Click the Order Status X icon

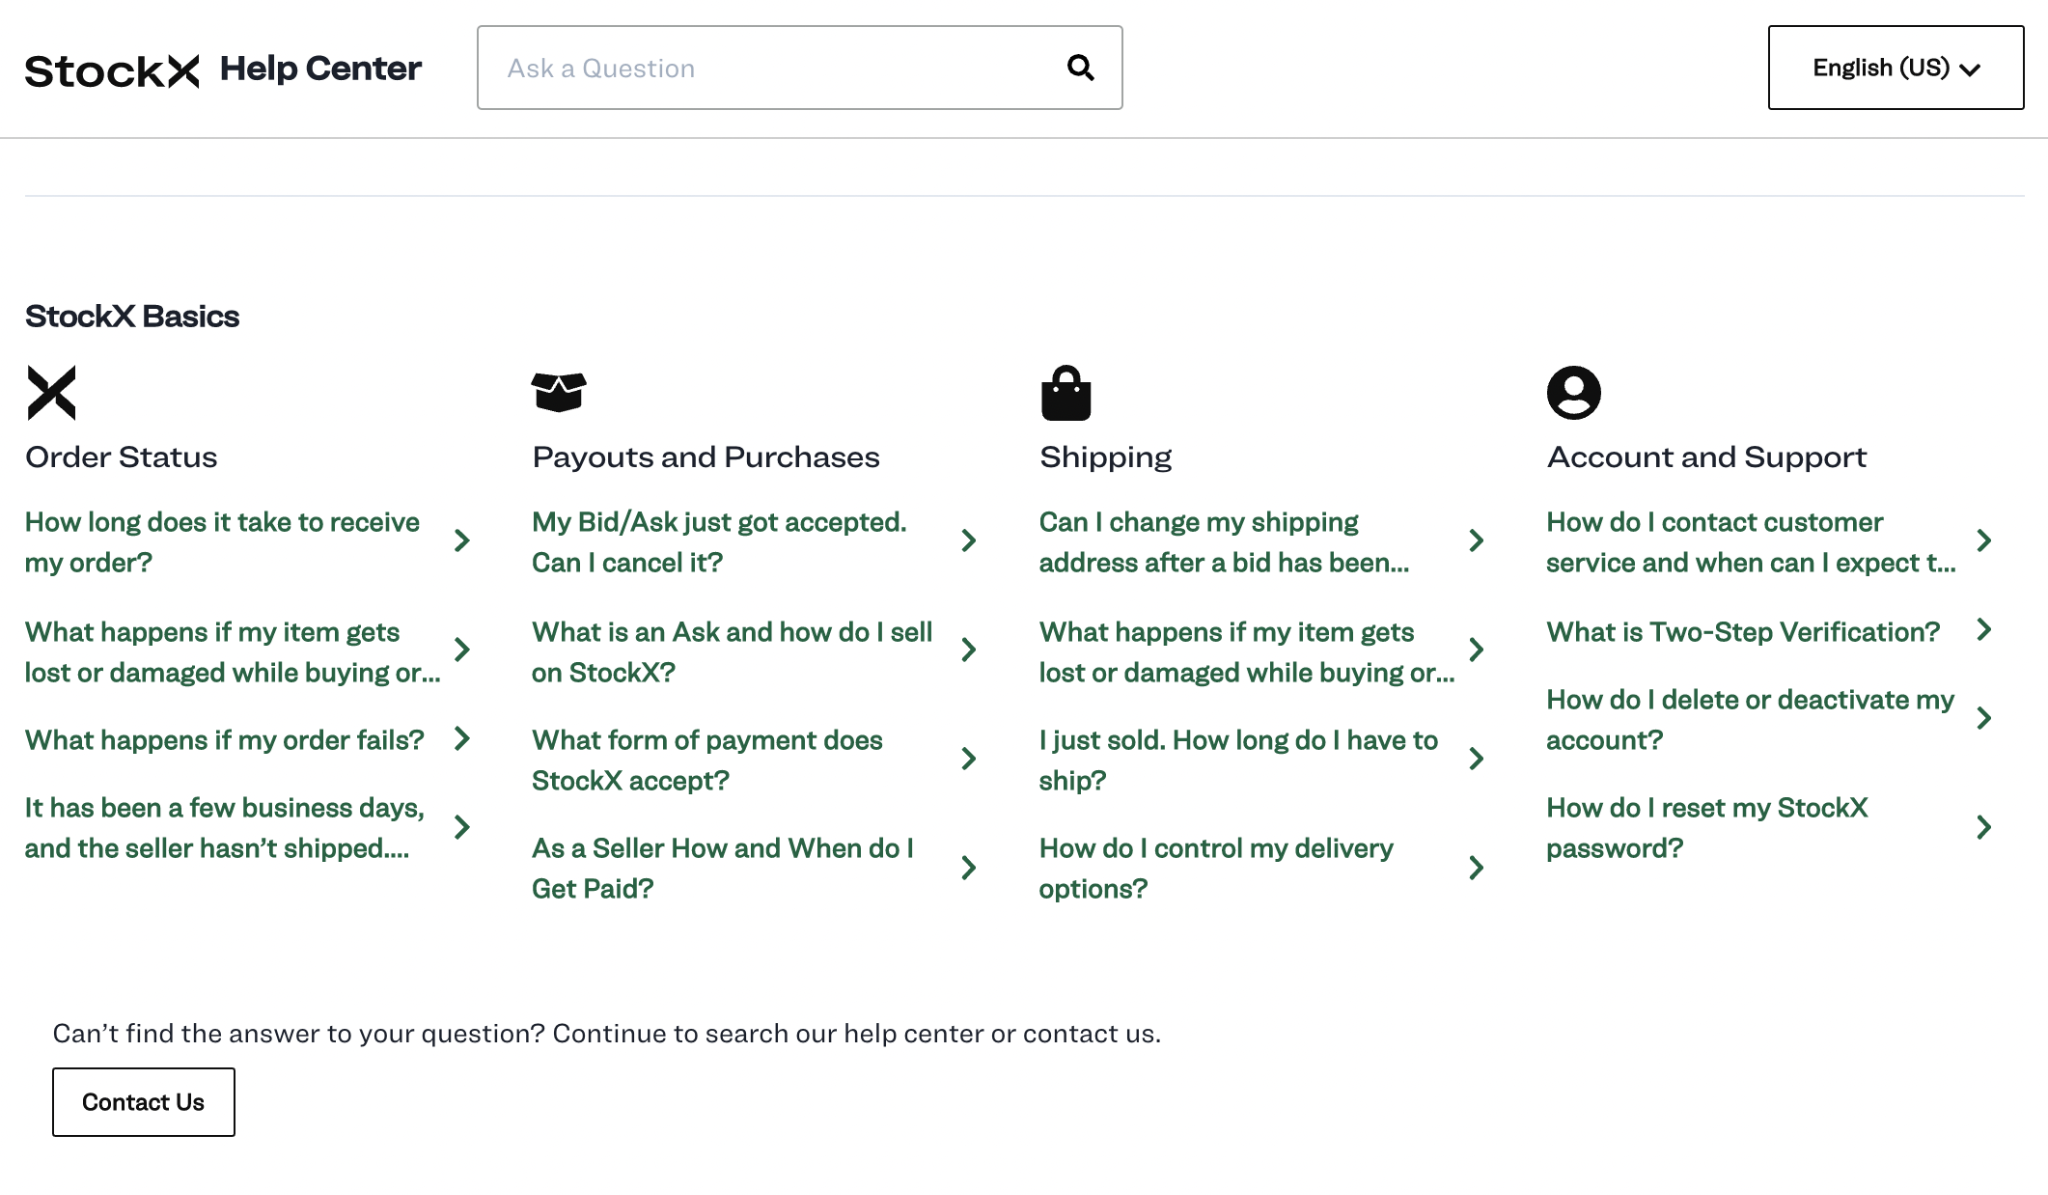[52, 392]
